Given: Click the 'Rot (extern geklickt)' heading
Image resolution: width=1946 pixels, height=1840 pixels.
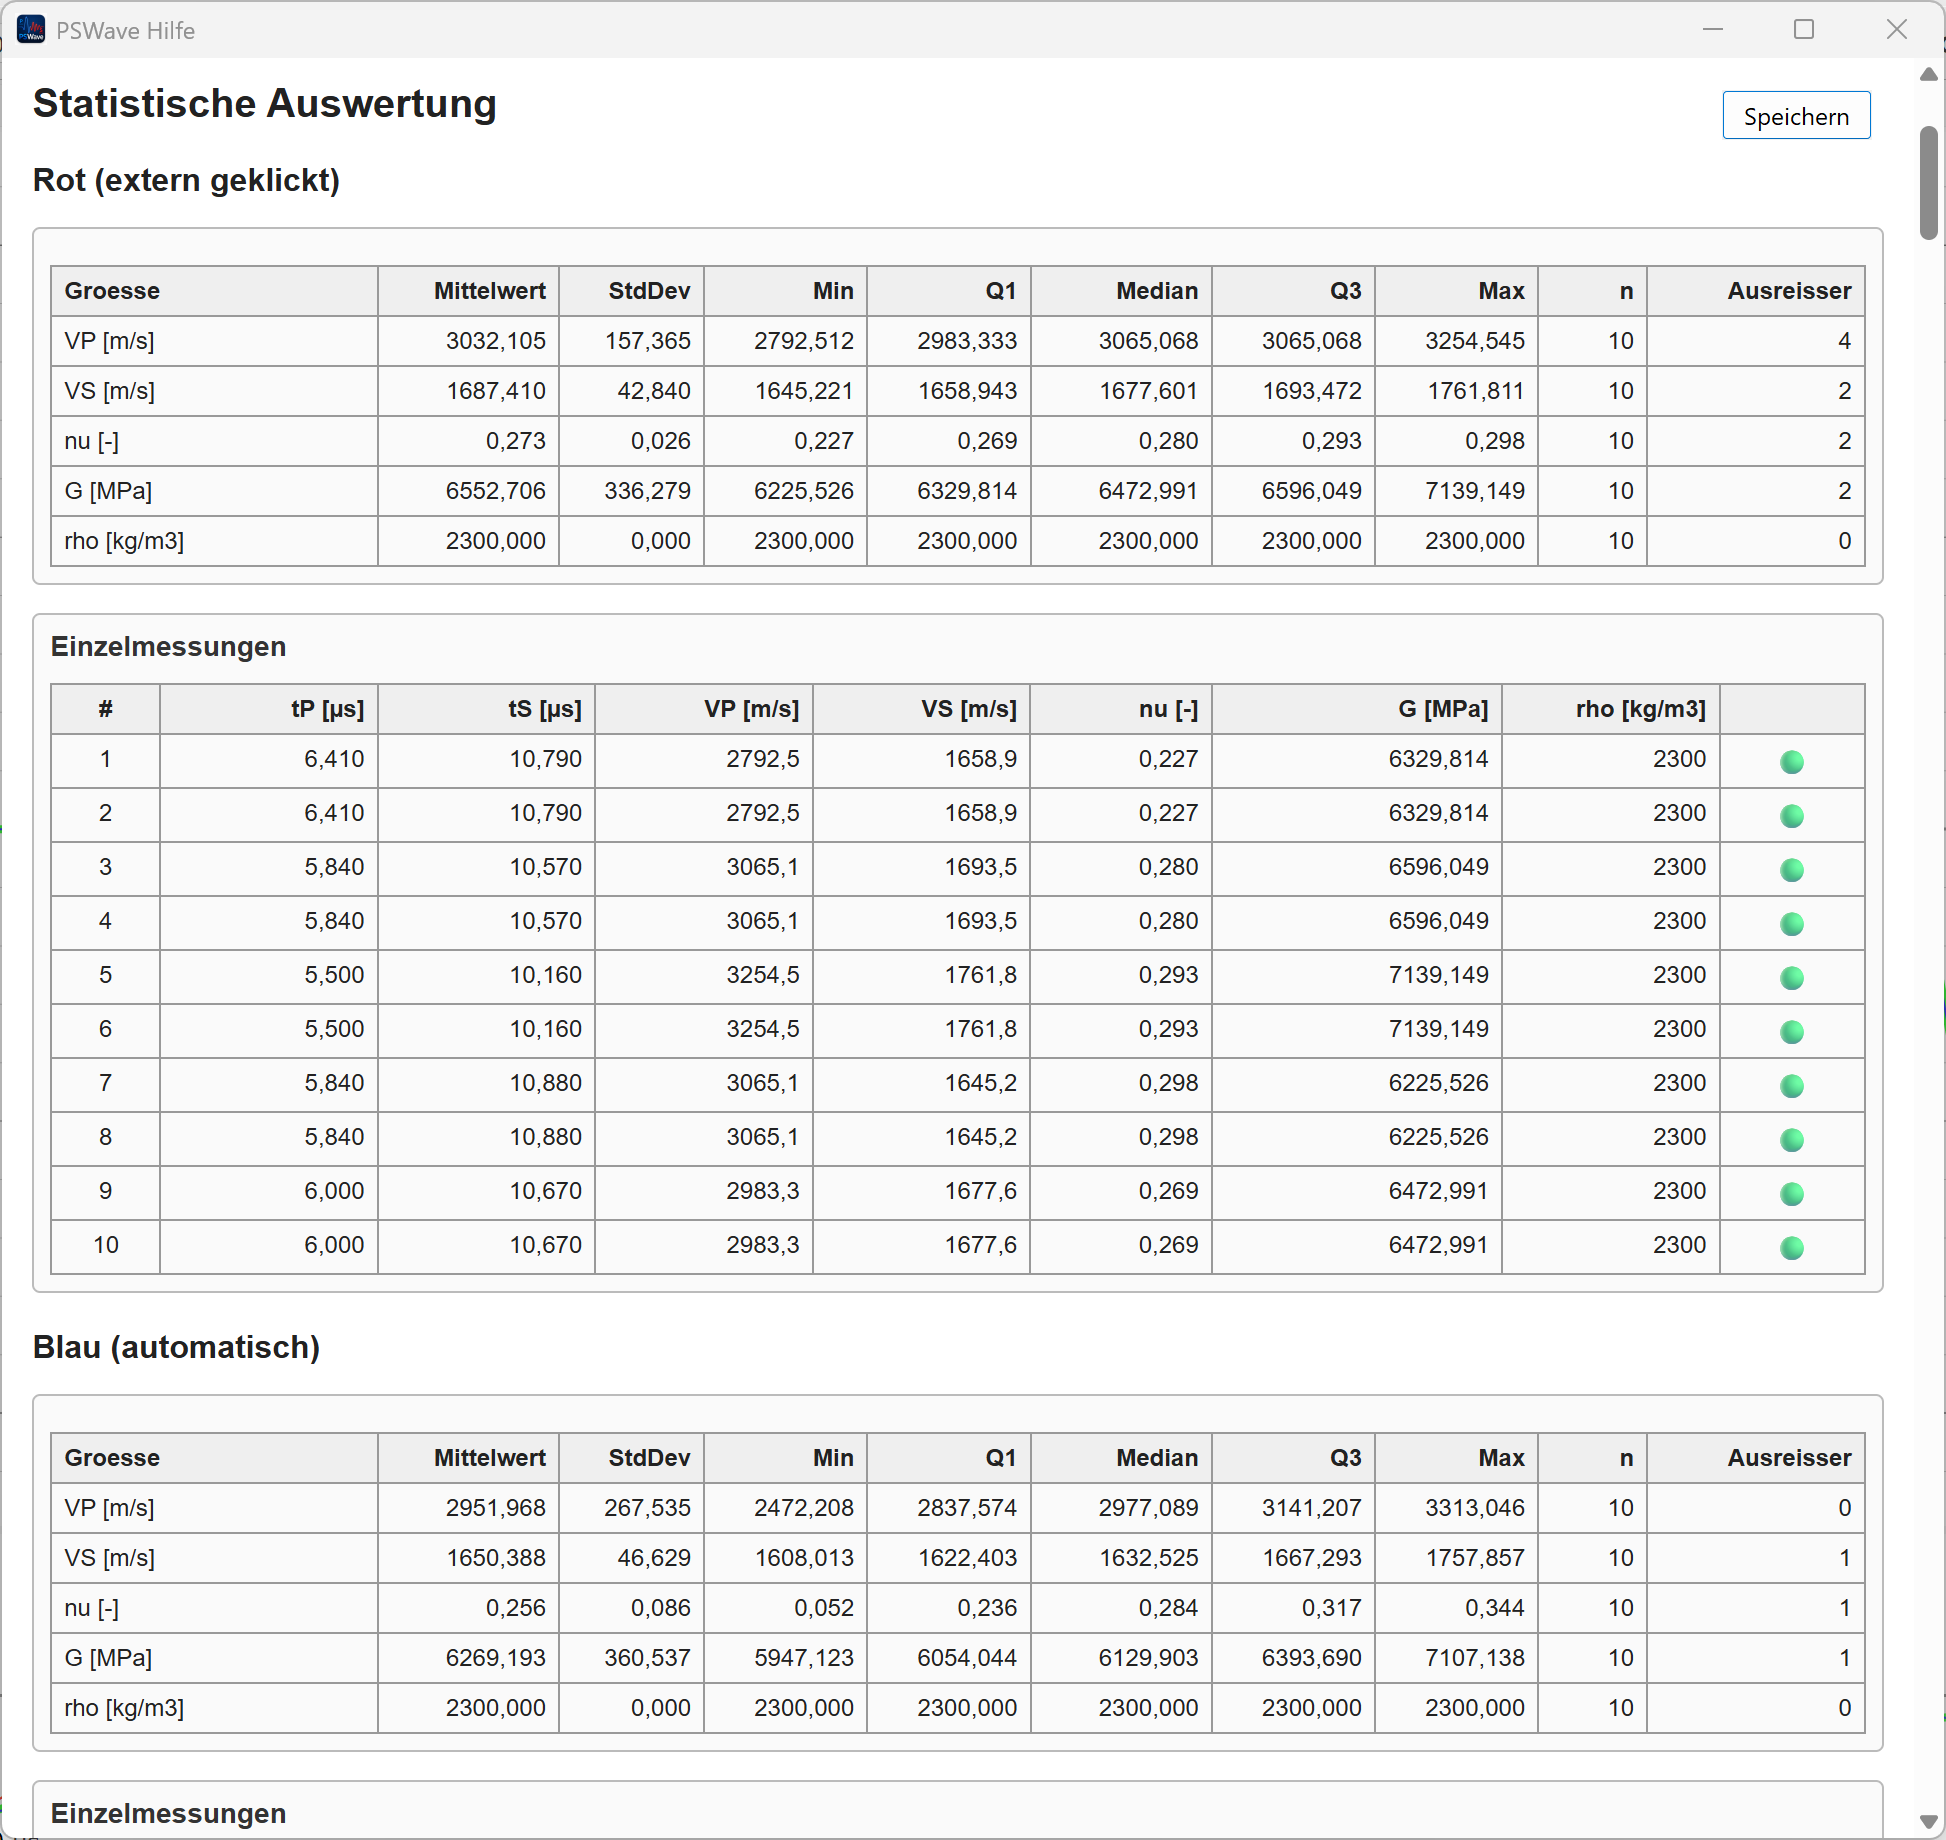Looking at the screenshot, I should tap(187, 180).
